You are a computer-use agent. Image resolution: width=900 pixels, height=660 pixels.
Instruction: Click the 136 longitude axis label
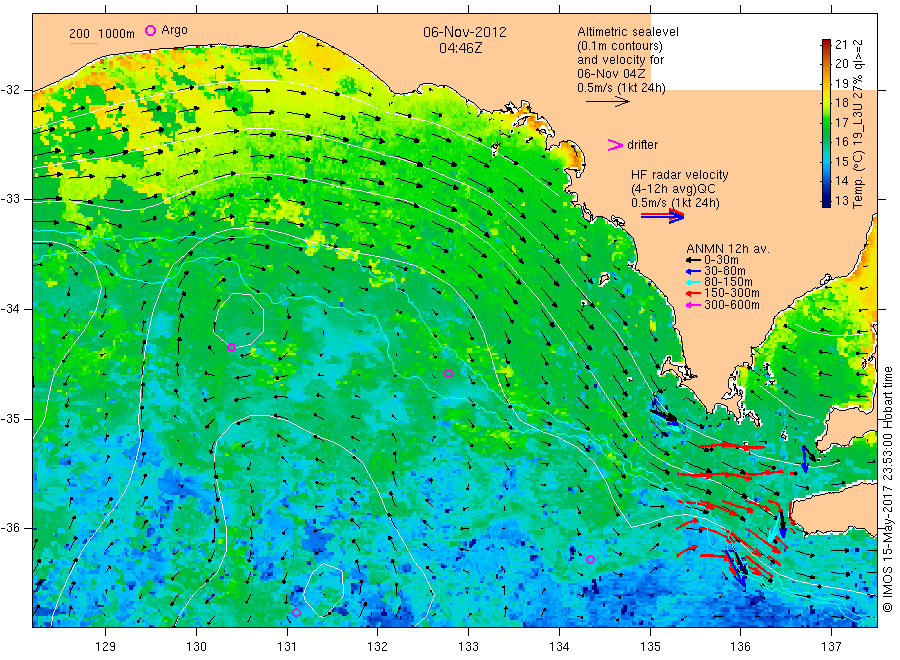[740, 646]
